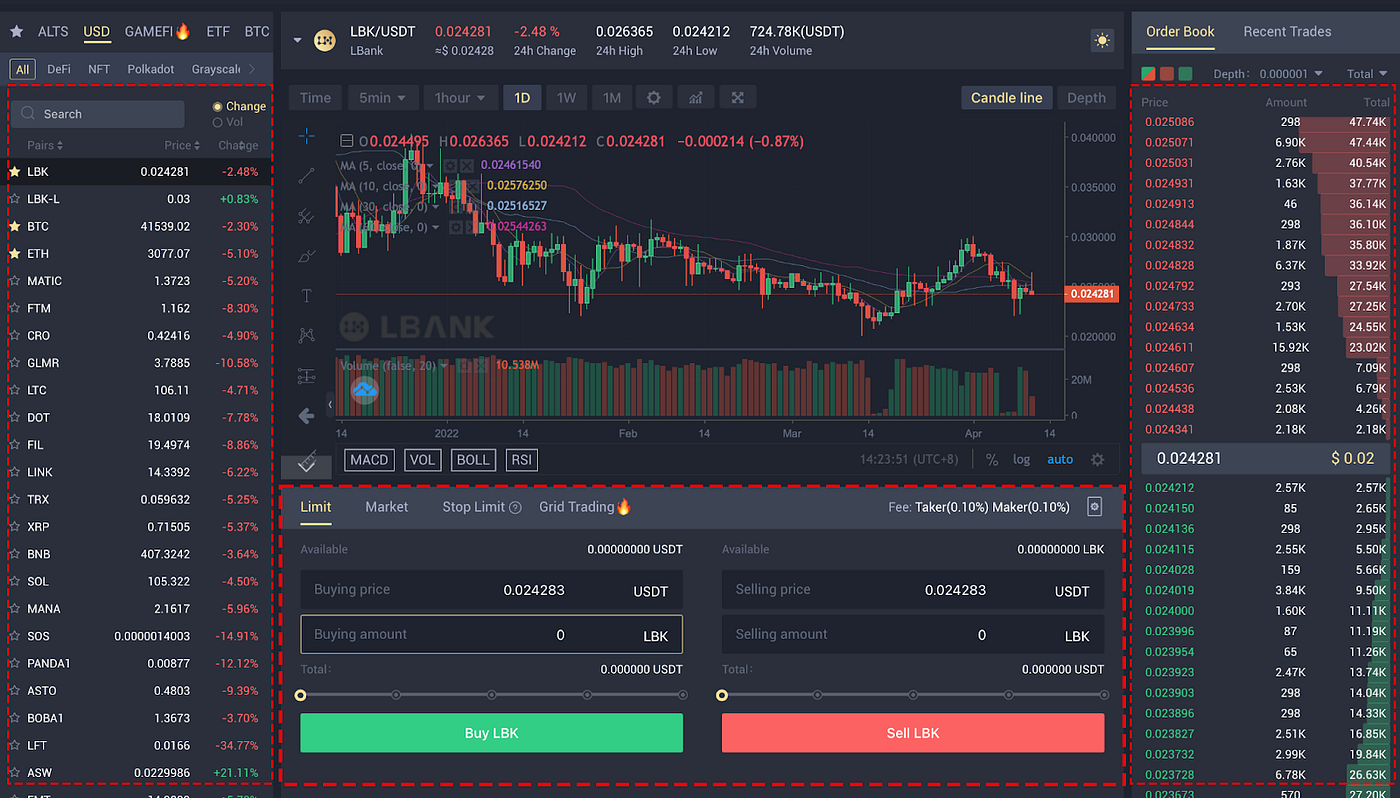Select the trend line drawing tool
1400x798 pixels.
tap(306, 176)
